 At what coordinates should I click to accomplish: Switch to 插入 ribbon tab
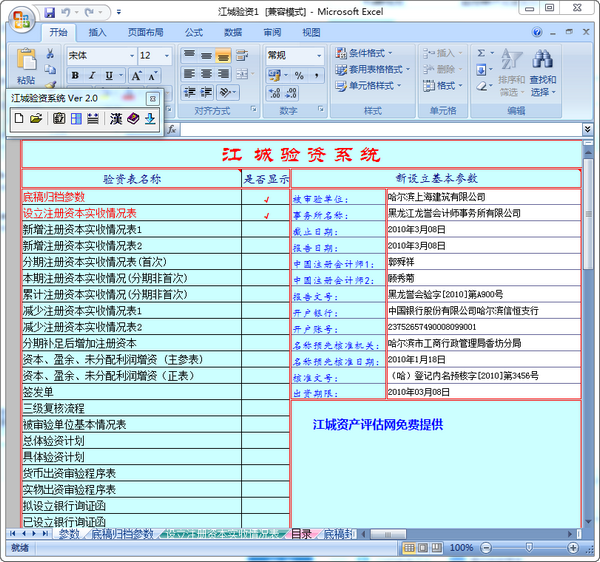click(x=97, y=33)
